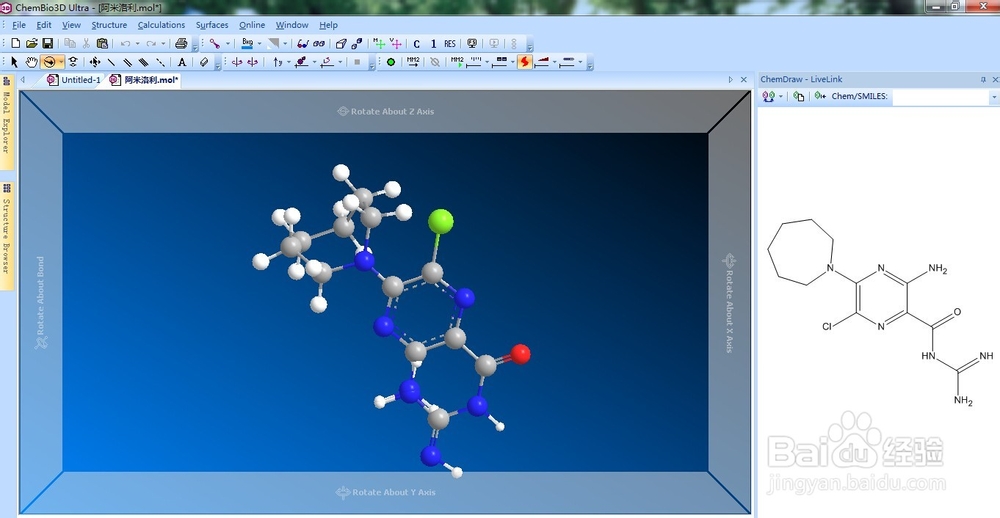The width and height of the screenshot is (1000, 518).
Task: Print the model with the printer icon
Action: (x=181, y=43)
